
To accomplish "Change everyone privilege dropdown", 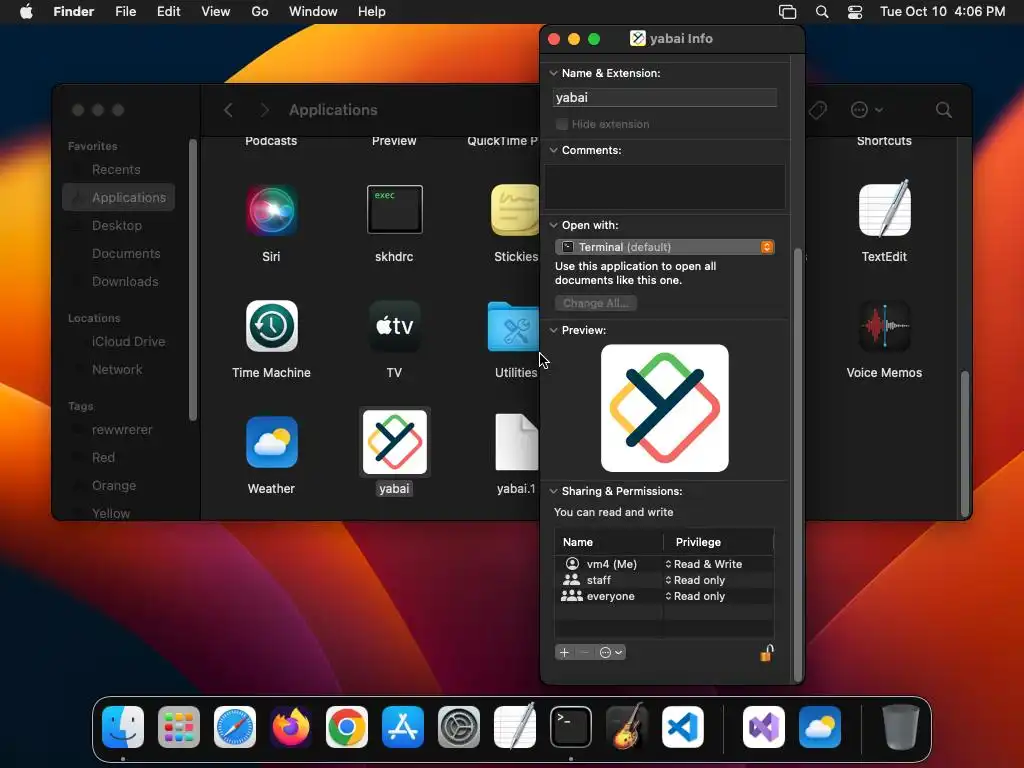I will tap(696, 596).
